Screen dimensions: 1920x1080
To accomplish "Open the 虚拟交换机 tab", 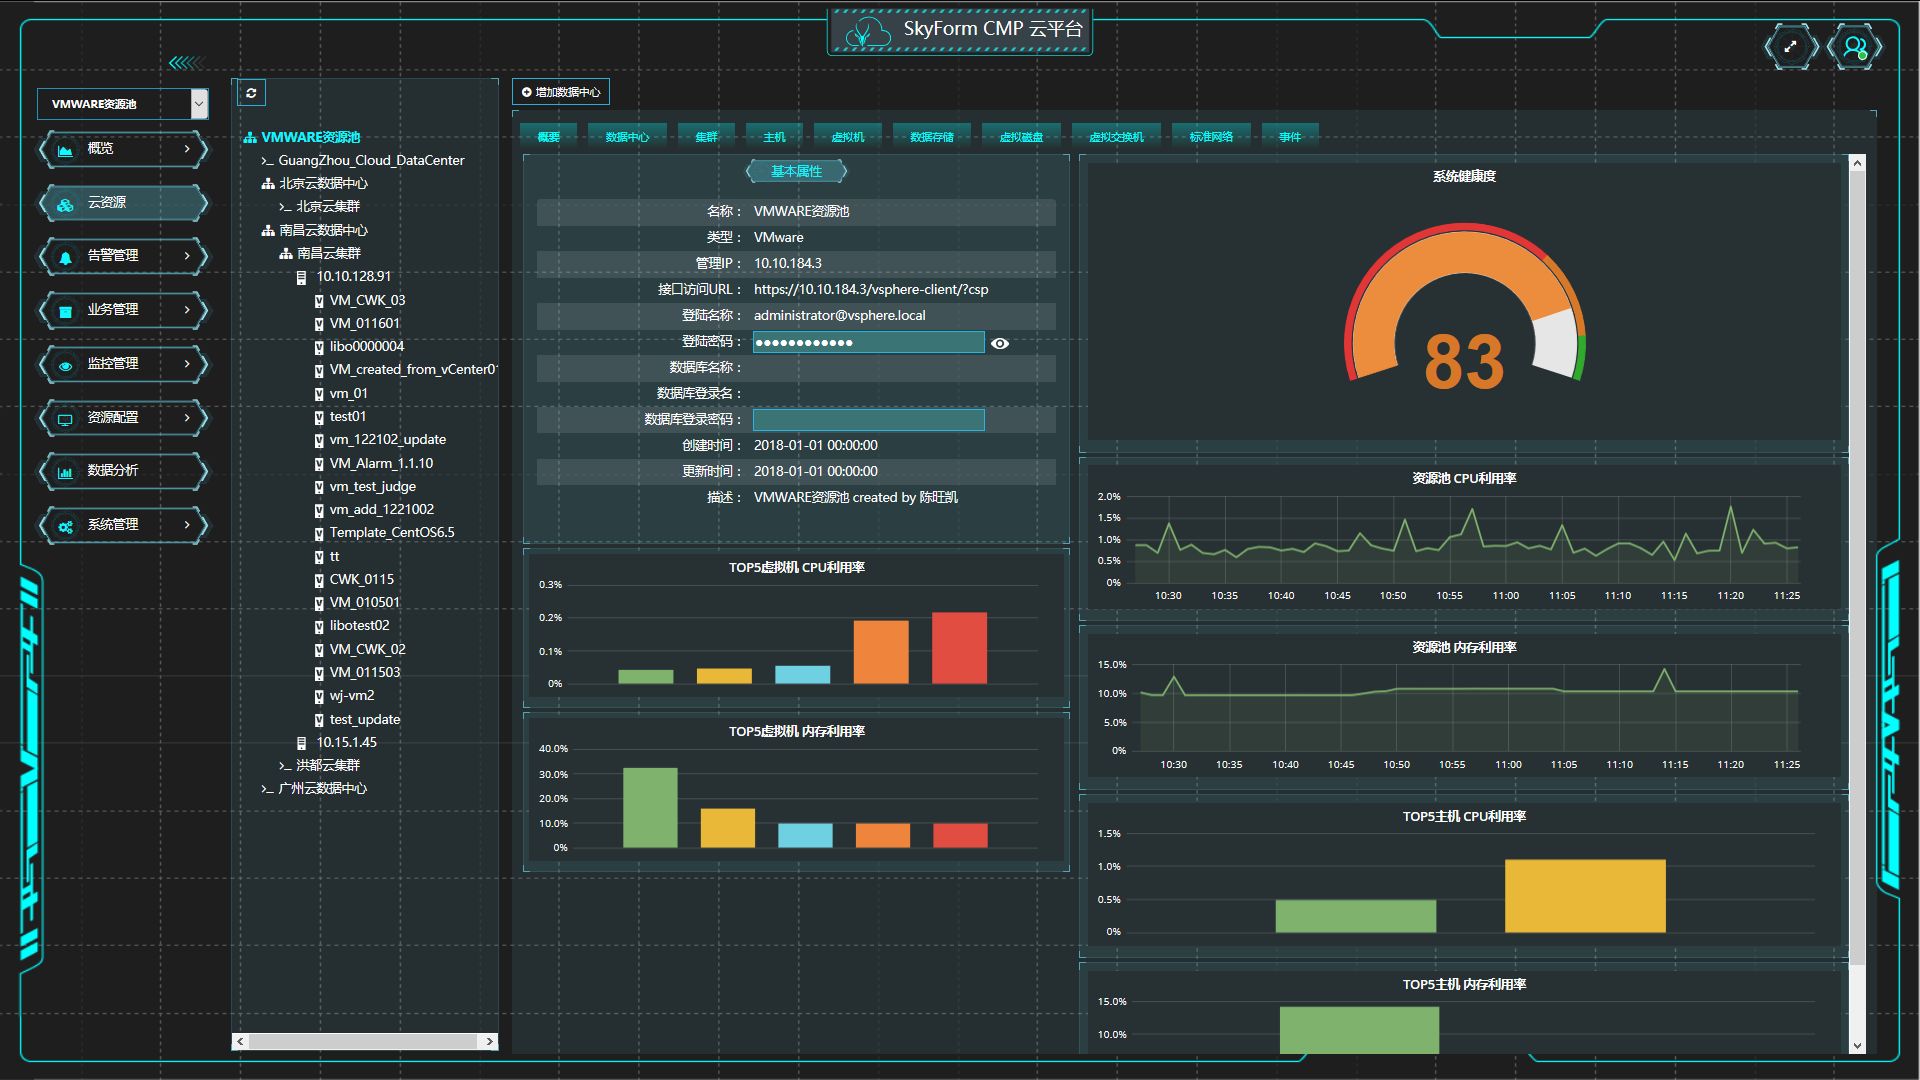I will pos(1116,137).
